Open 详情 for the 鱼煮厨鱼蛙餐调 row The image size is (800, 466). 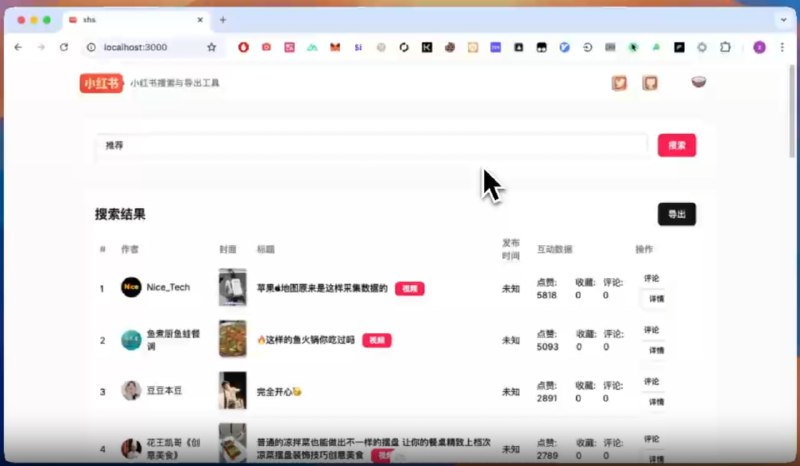pyautogui.click(x=656, y=350)
